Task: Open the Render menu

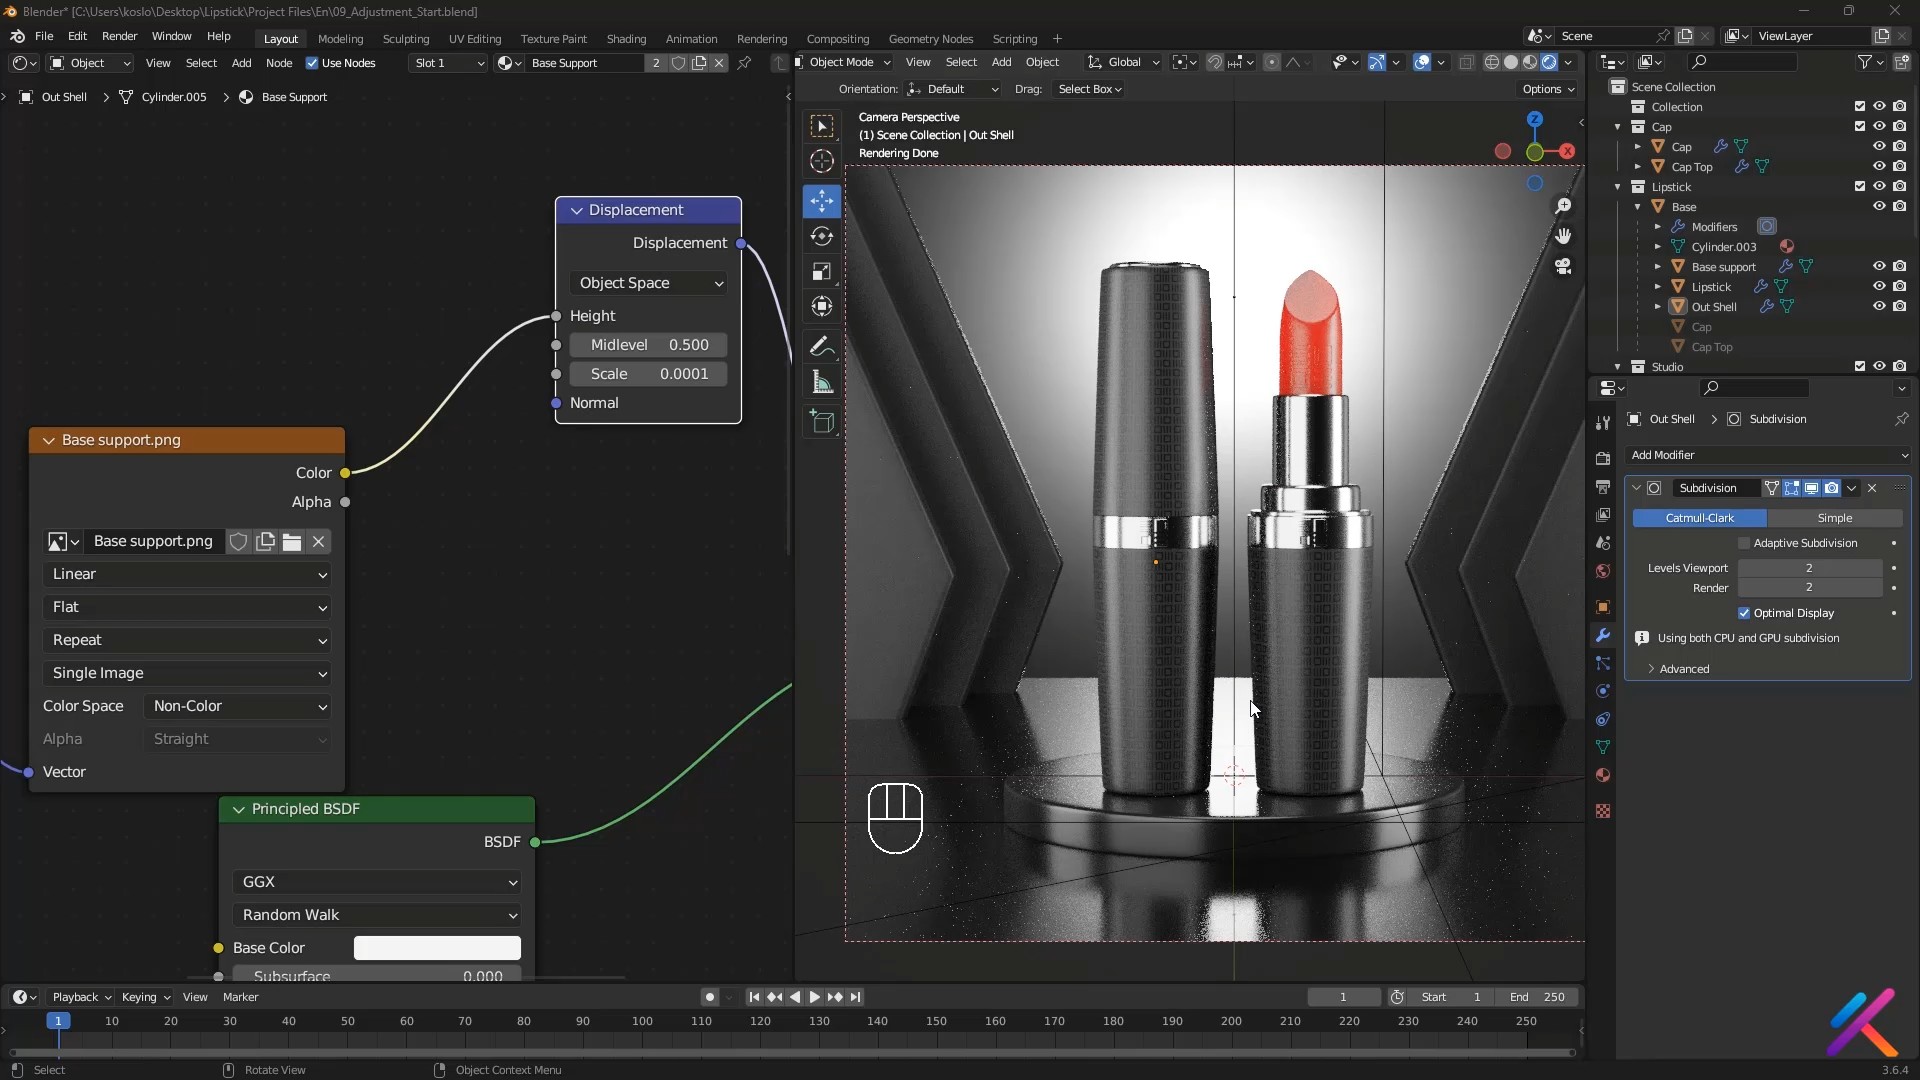Action: (119, 36)
